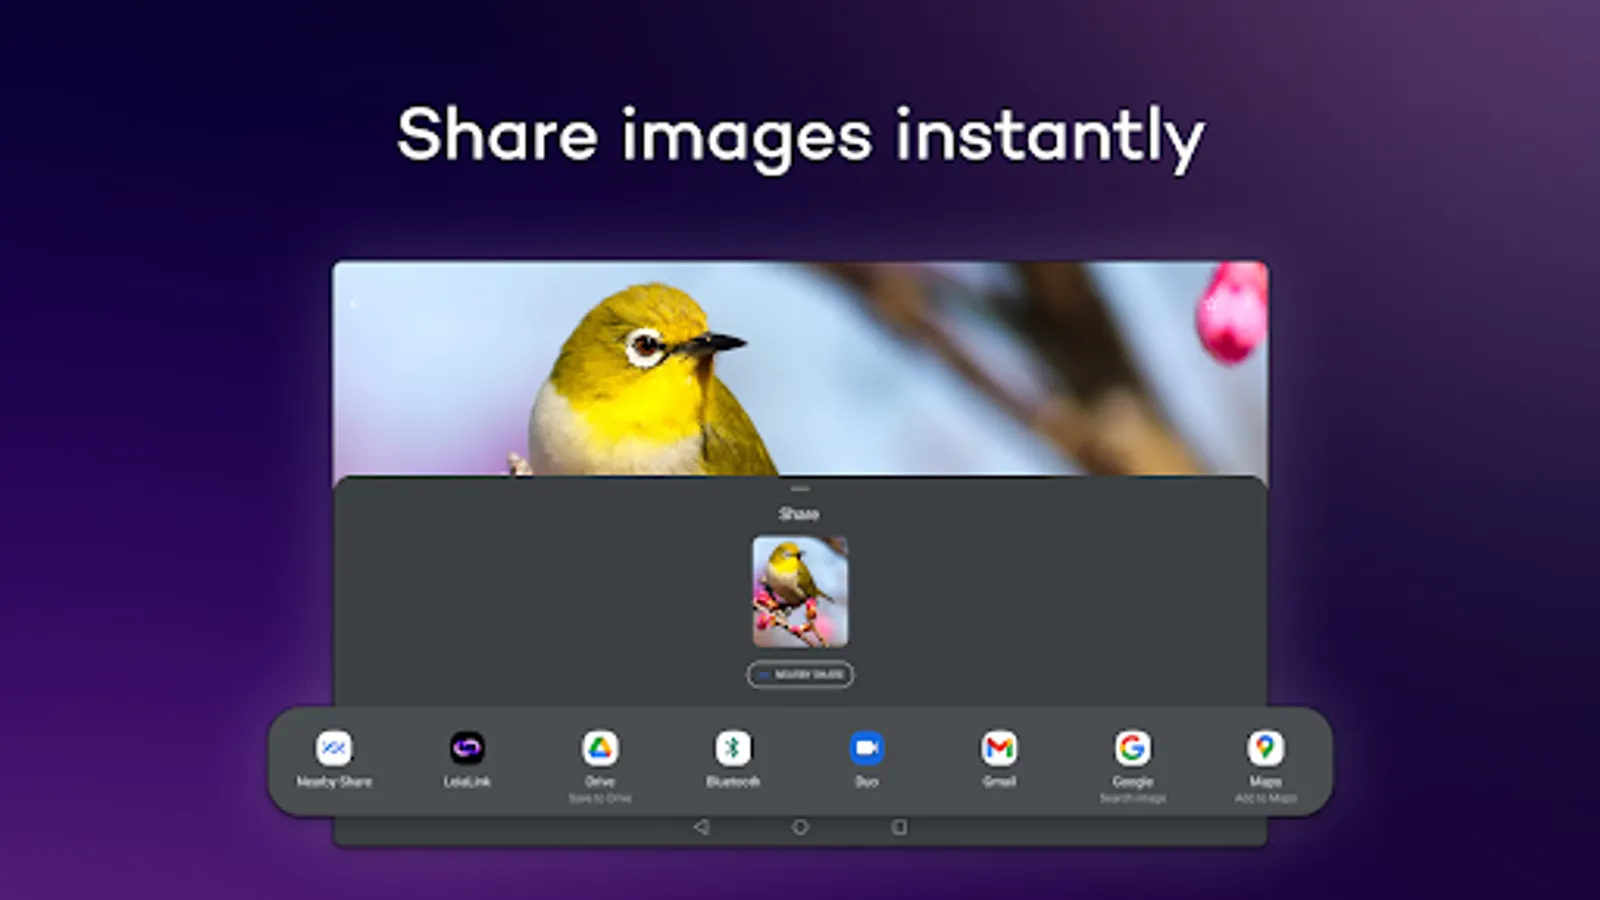Add the image to Maps
1600x900 pixels.
coord(1265,748)
